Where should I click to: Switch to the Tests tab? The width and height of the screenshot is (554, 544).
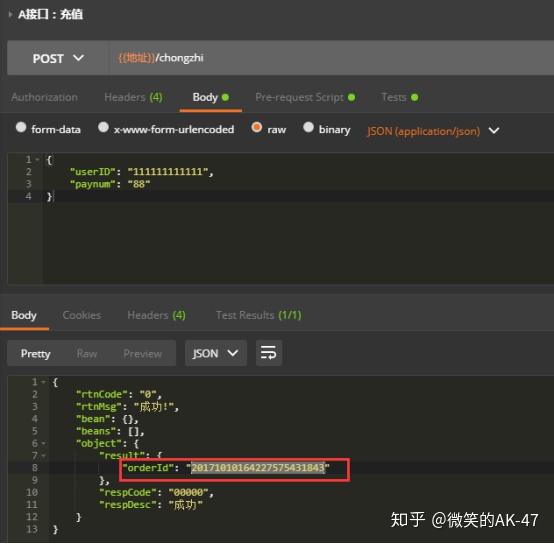pyautogui.click(x=400, y=97)
